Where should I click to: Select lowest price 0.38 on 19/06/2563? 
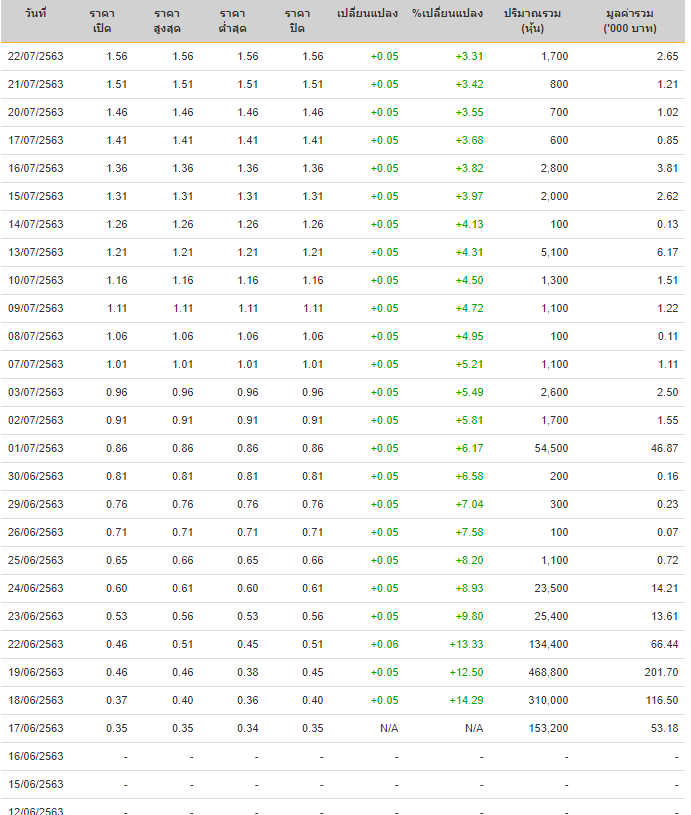coord(247,673)
